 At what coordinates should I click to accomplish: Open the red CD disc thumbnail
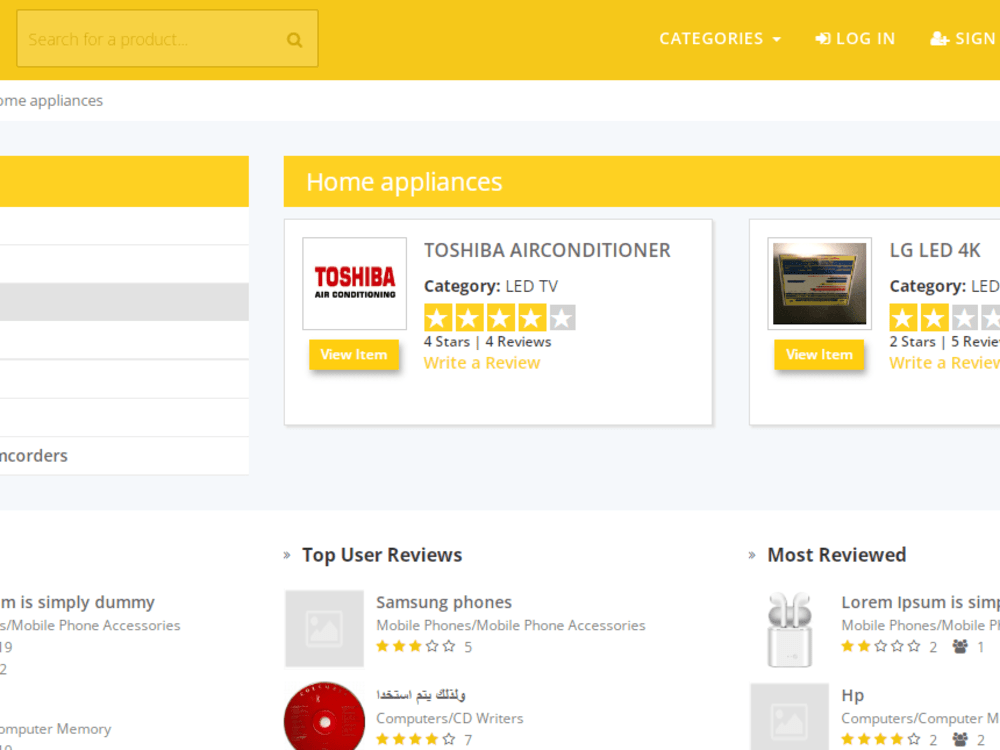pos(324,716)
